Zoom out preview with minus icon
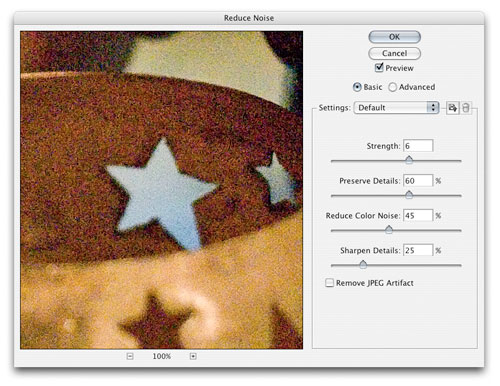The image size is (500, 386). 130,356
